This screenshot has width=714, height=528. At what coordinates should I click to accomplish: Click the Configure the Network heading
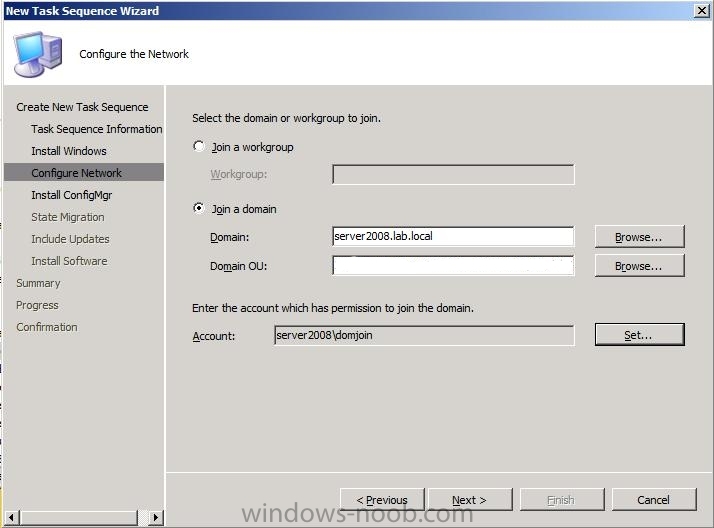click(x=134, y=54)
